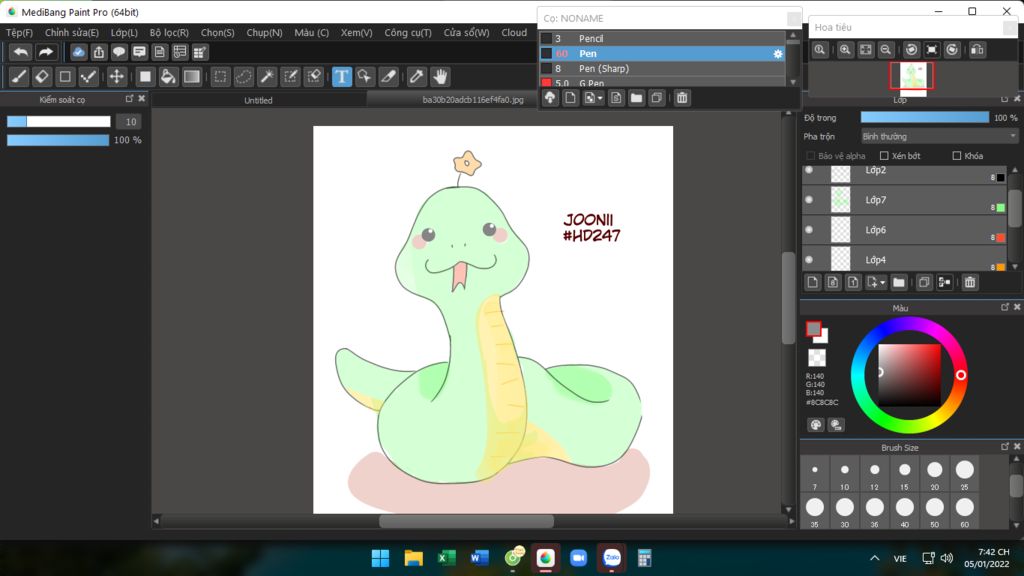Click the hue color wheel ring
Image resolution: width=1024 pixels, height=576 pixels.
pos(909,323)
